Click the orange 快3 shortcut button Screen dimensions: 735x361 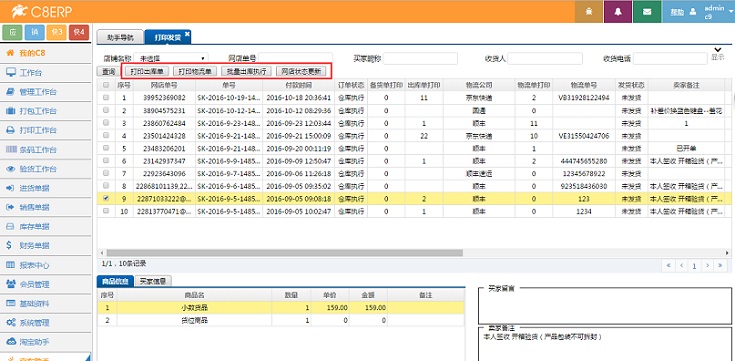coord(56,32)
